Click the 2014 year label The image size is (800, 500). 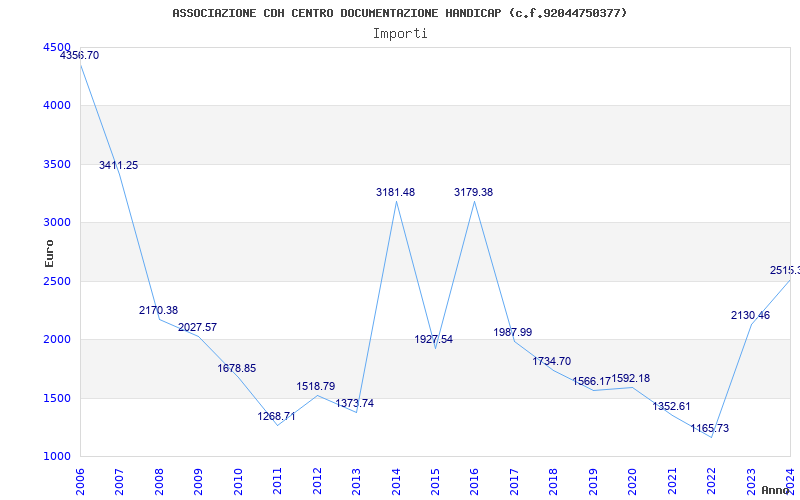[396, 481]
